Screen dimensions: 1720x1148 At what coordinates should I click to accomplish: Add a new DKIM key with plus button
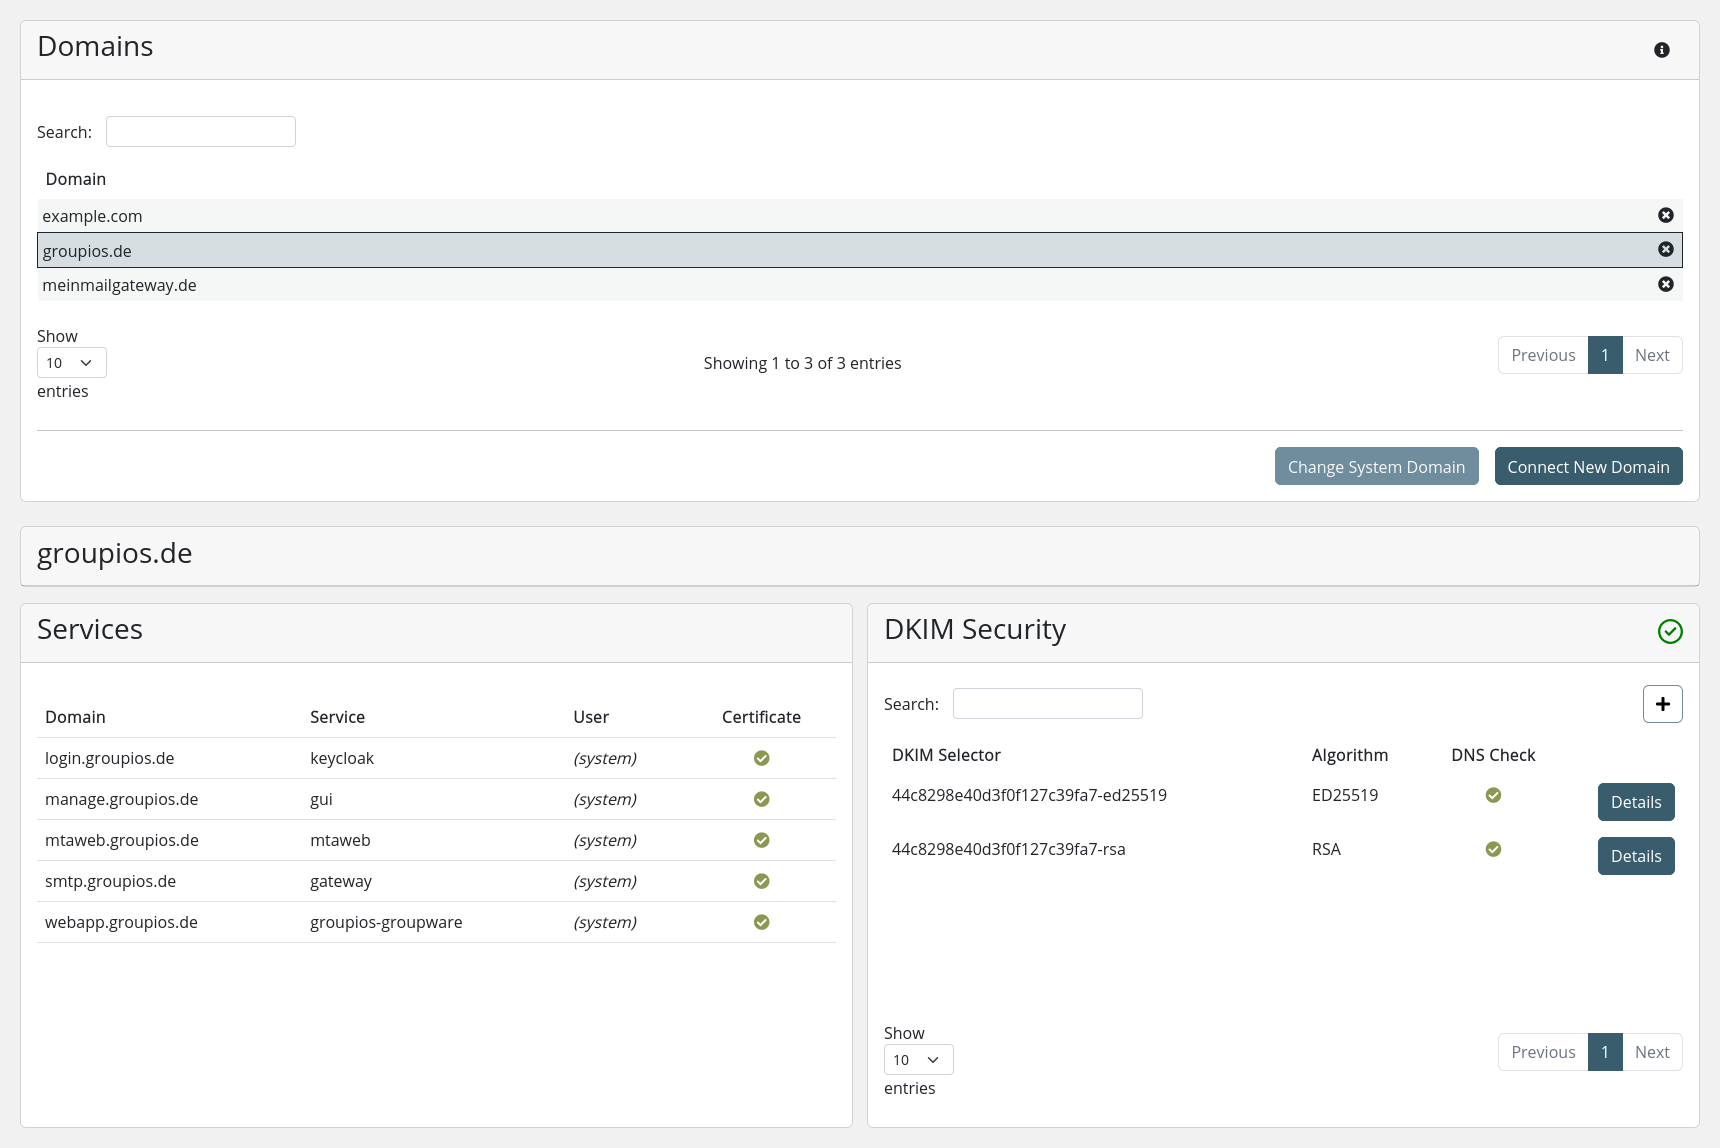coord(1662,704)
